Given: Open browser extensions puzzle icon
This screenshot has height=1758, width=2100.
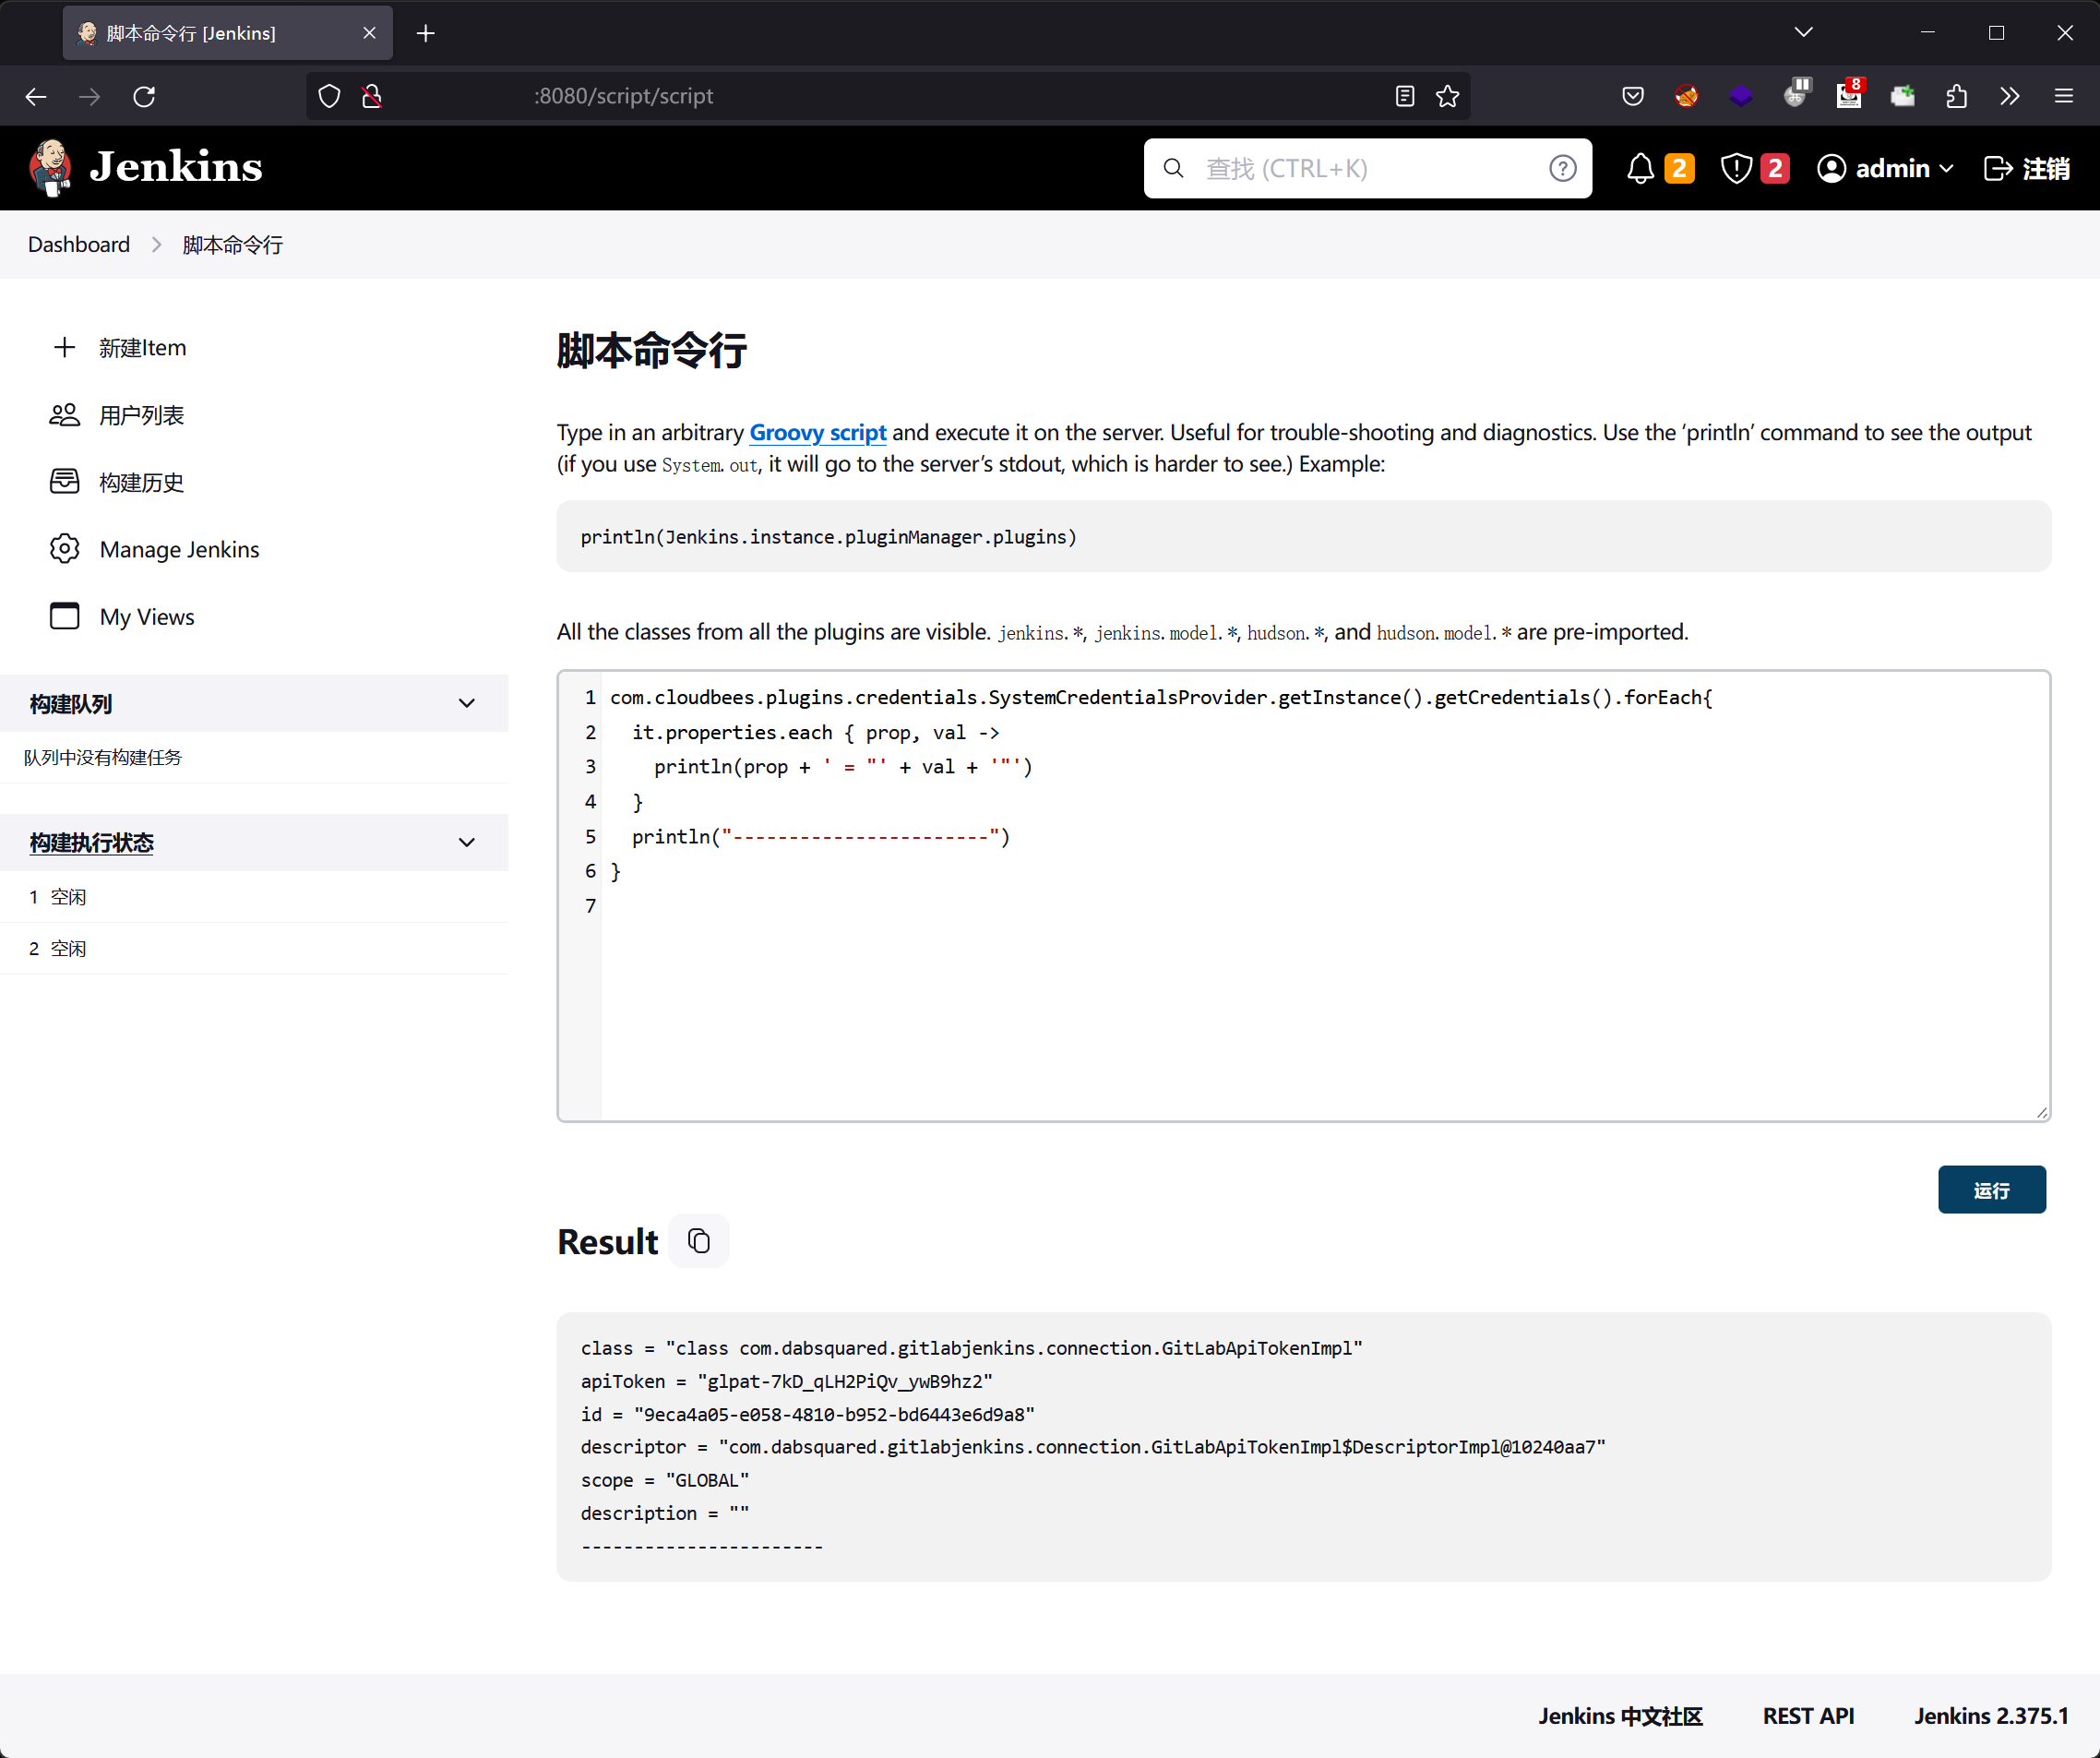Looking at the screenshot, I should 1956,96.
